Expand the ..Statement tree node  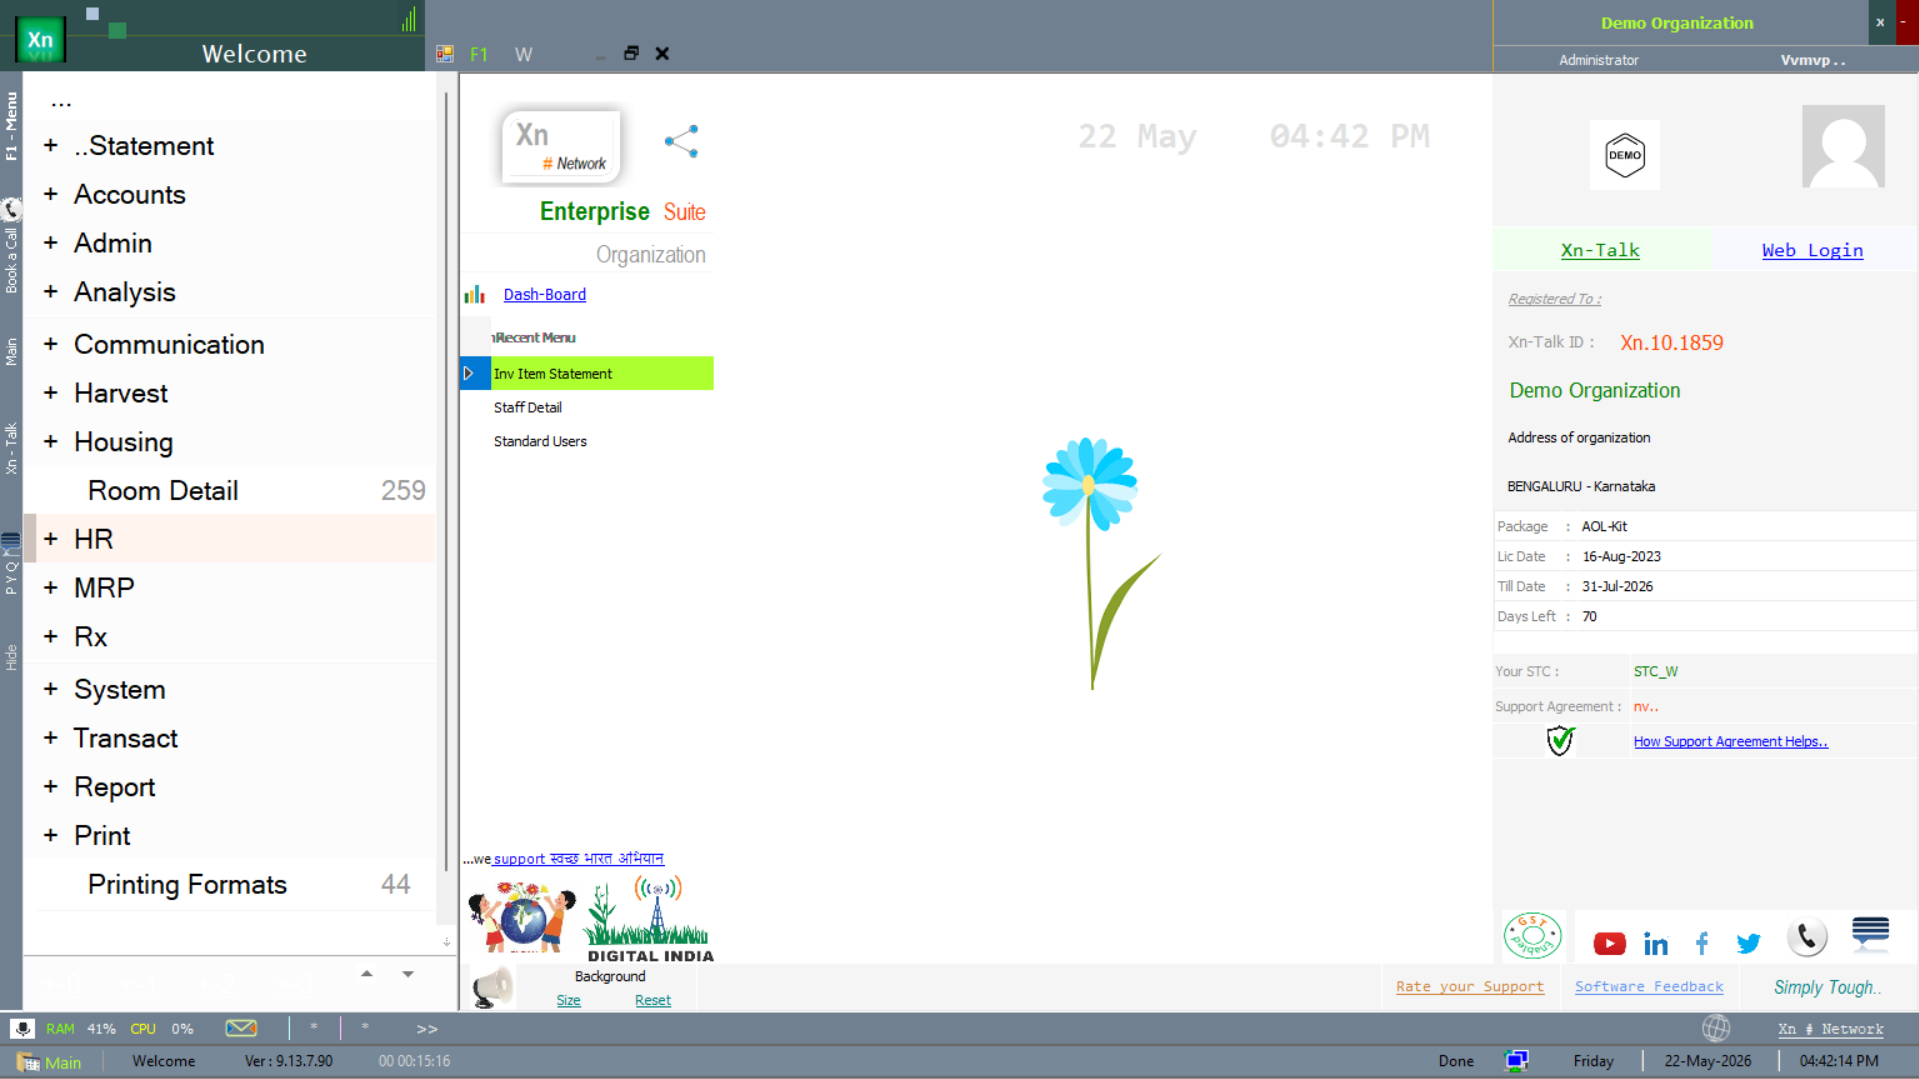pos(51,146)
